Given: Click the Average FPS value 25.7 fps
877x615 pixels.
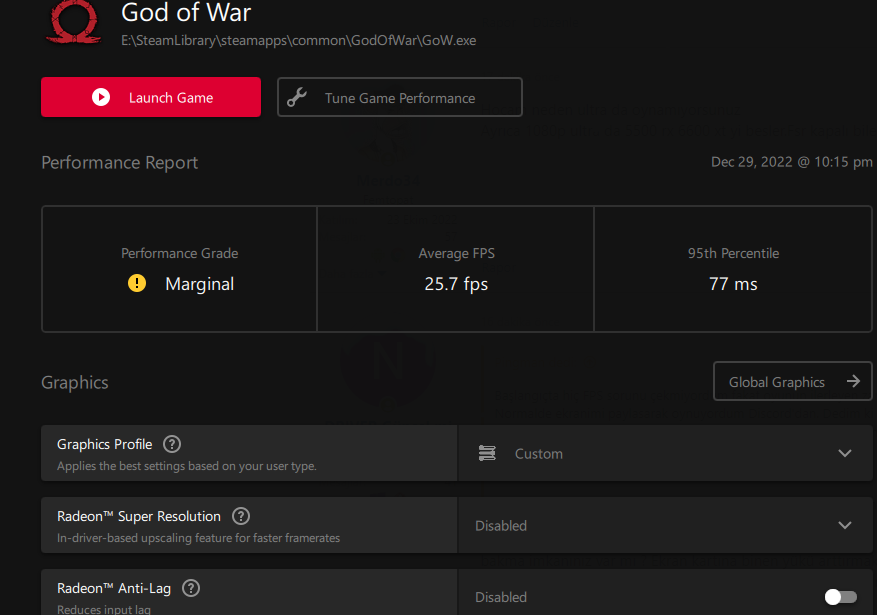Looking at the screenshot, I should [456, 284].
